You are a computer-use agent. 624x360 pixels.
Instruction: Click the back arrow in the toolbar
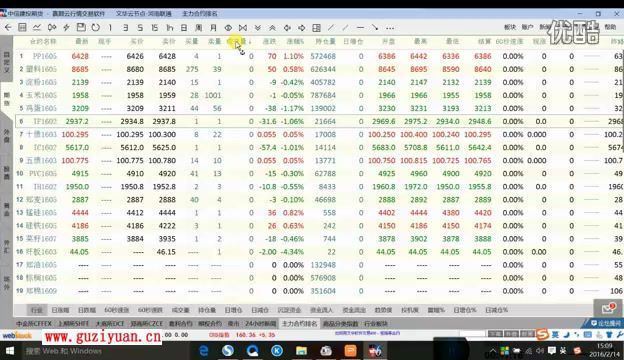pos(8,27)
